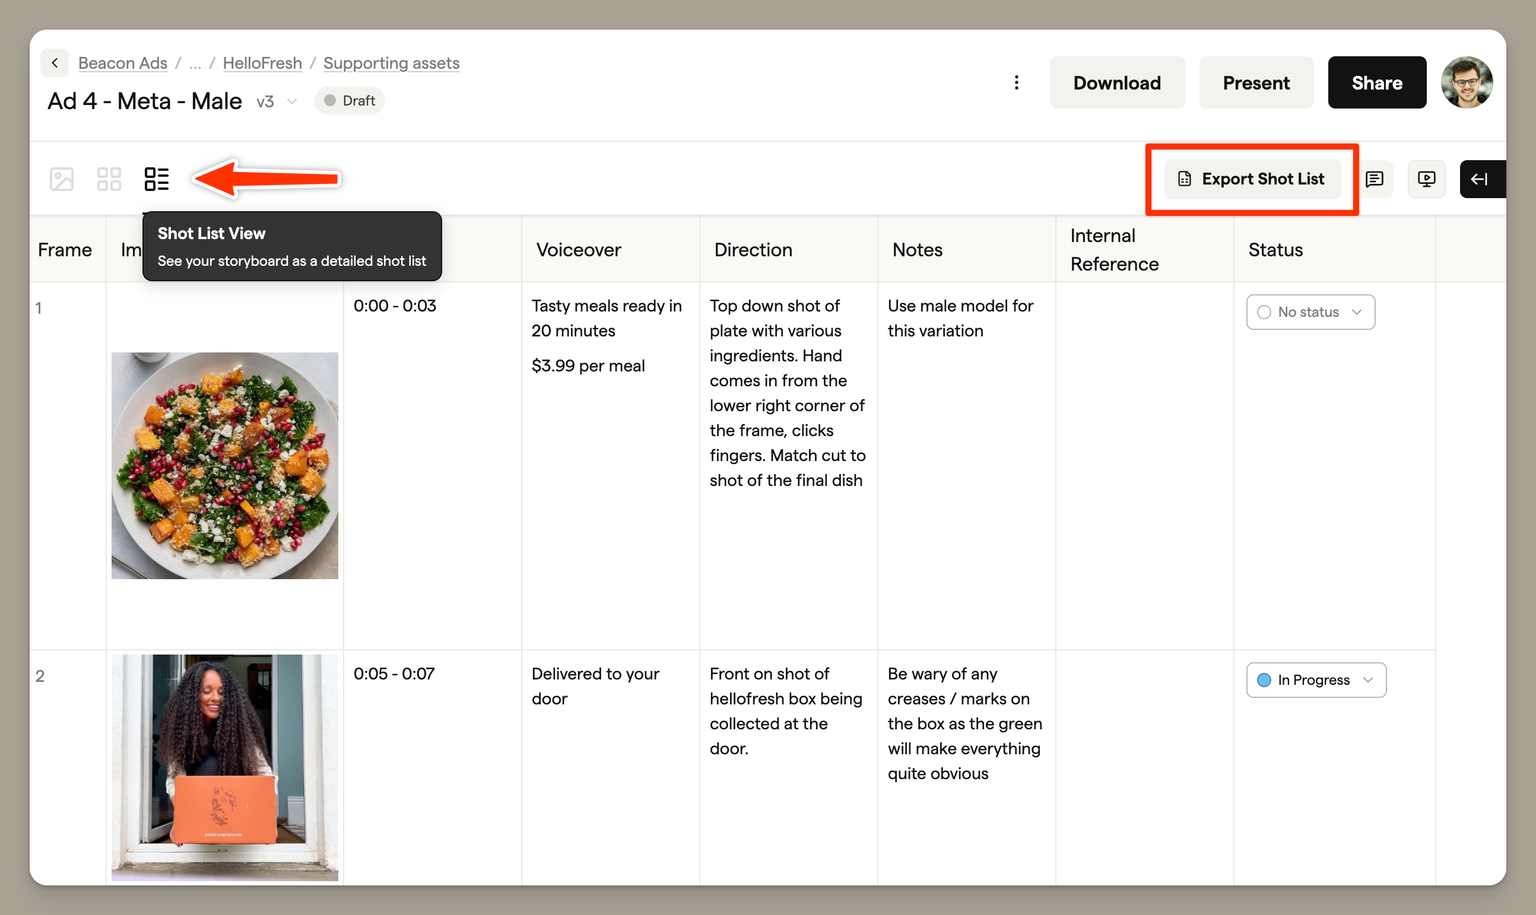The width and height of the screenshot is (1536, 915).
Task: Switch to single image view icon
Action: 62,179
